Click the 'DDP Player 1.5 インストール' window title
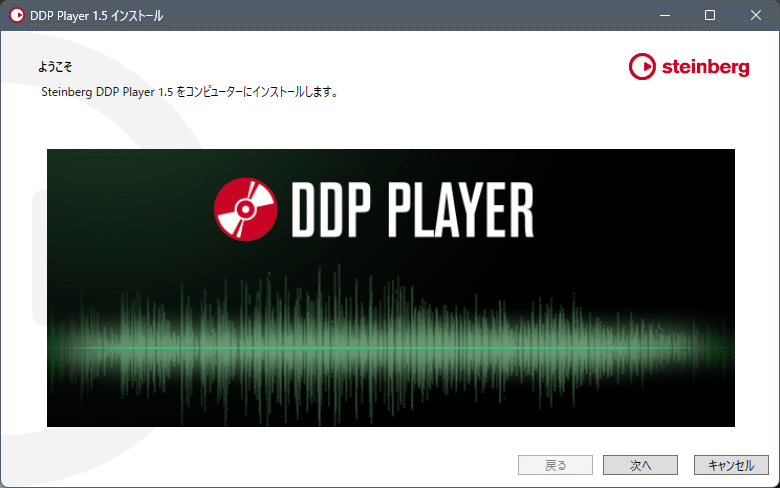780x488 pixels. pyautogui.click(x=97, y=15)
